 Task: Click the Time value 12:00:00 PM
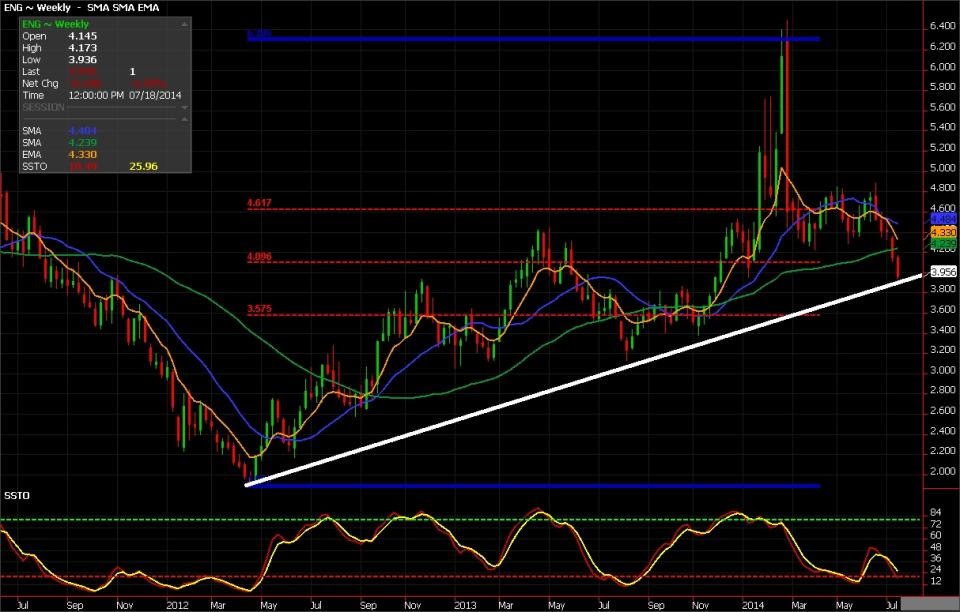[x=96, y=95]
